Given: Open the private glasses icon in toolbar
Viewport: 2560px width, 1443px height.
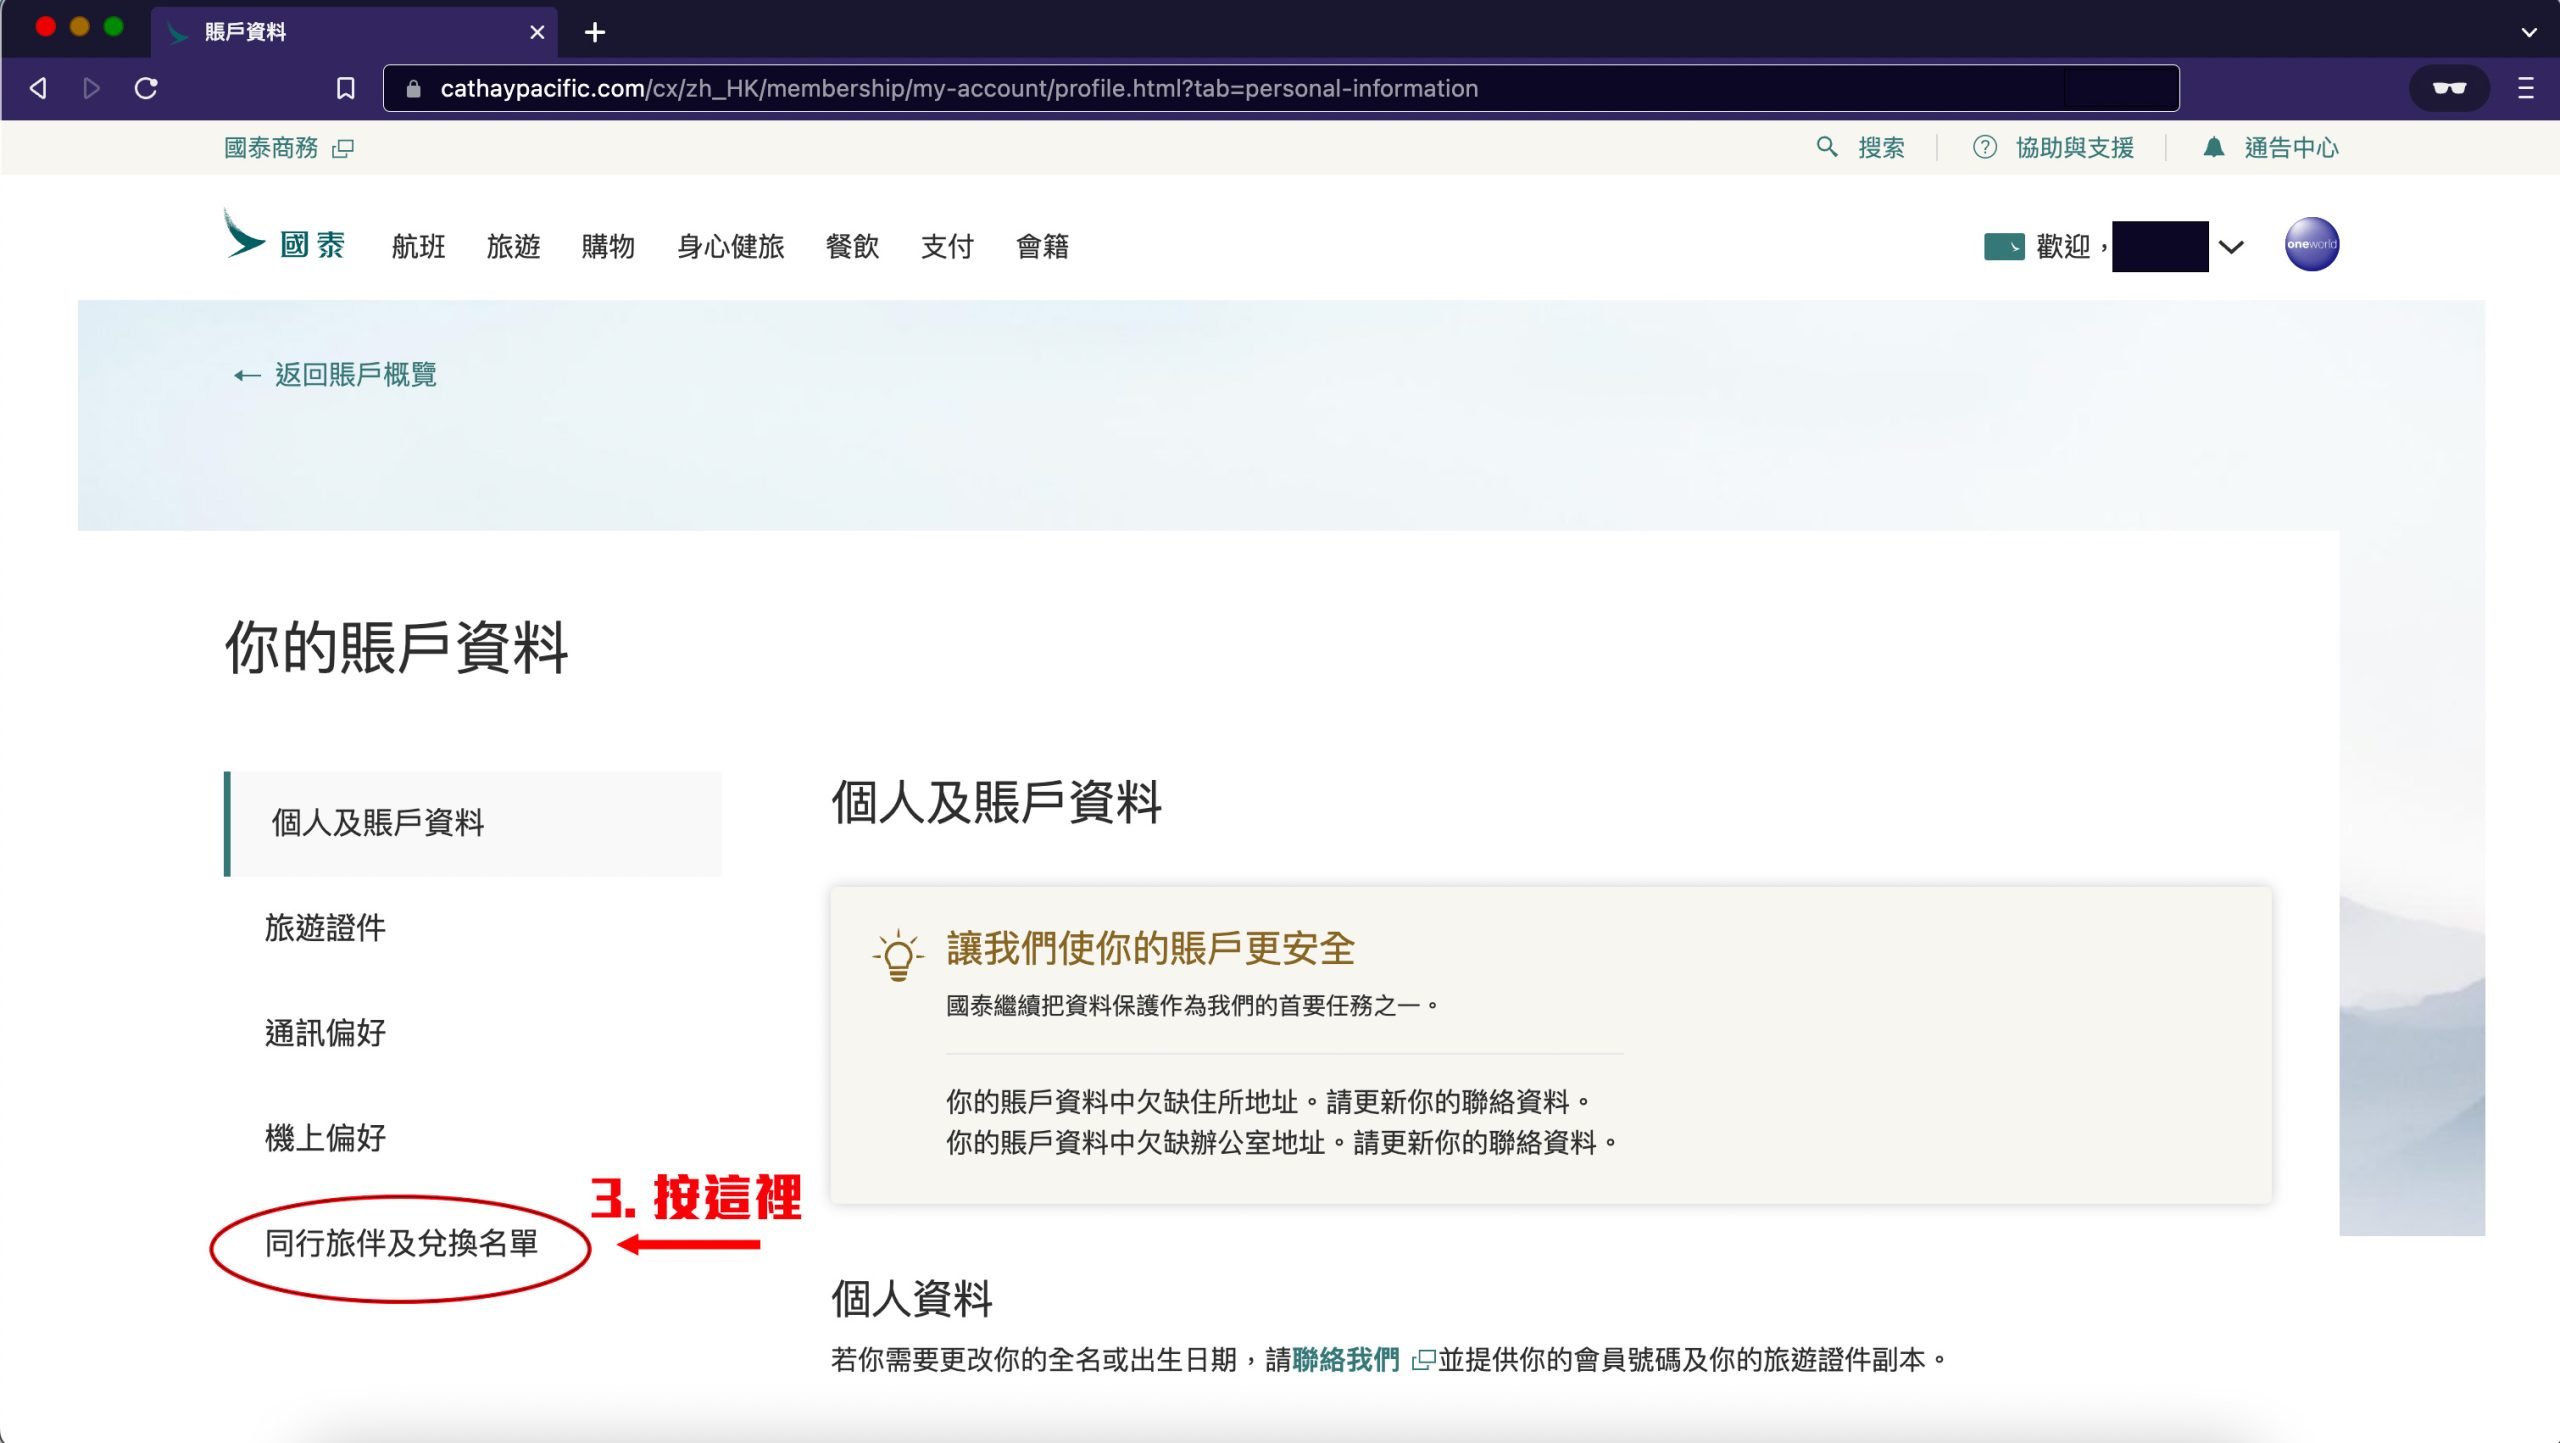Looking at the screenshot, I should click(x=2449, y=88).
